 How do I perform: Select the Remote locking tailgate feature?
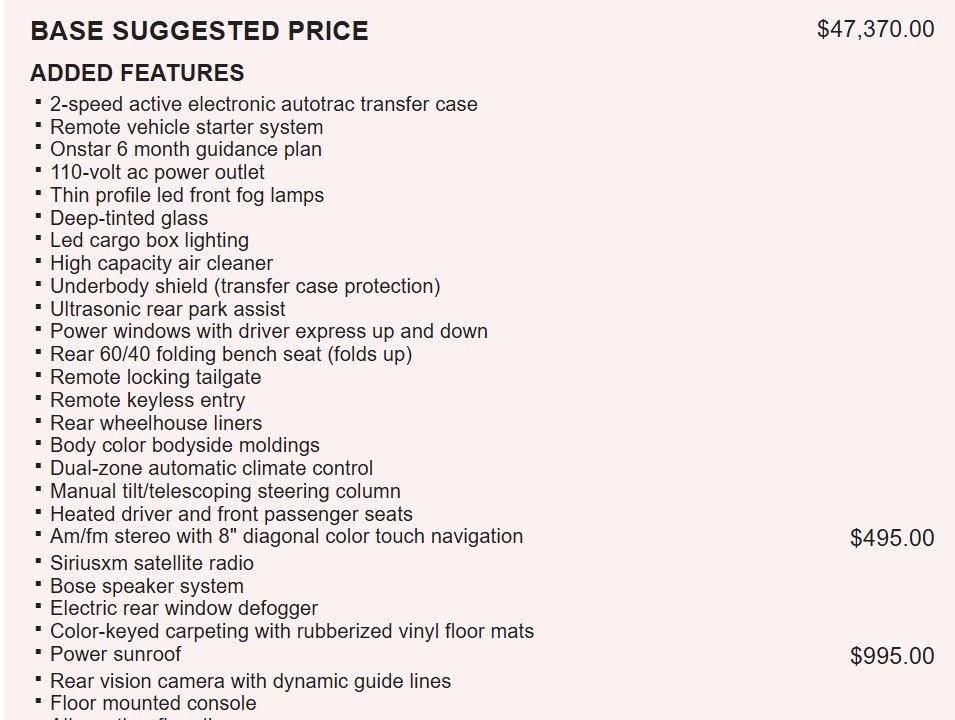155,377
